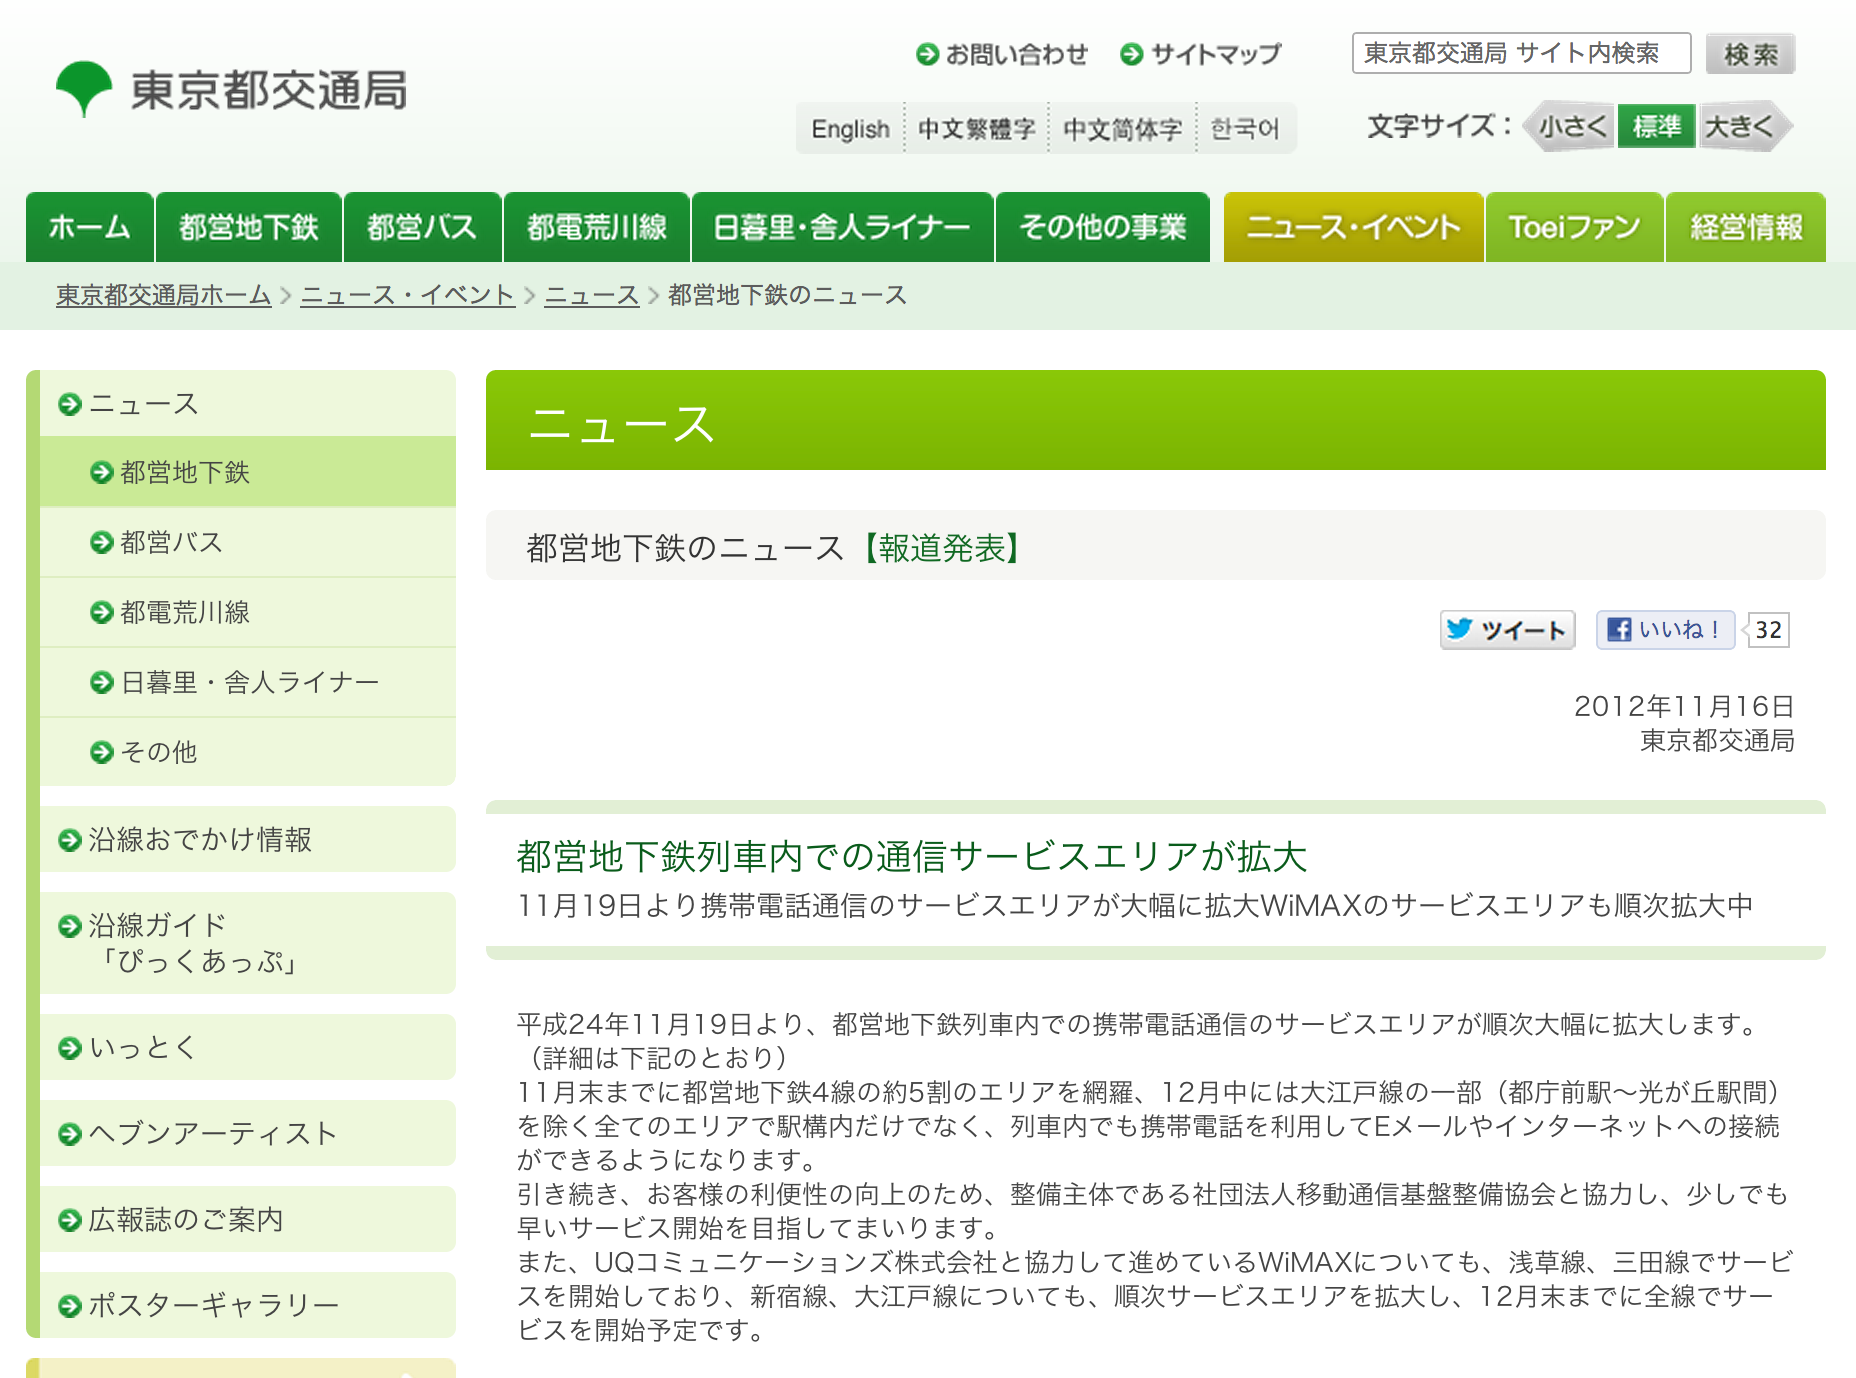The width and height of the screenshot is (1856, 1378).
Task: Open sidebar link 沿線おでかけ情報
Action: point(248,839)
